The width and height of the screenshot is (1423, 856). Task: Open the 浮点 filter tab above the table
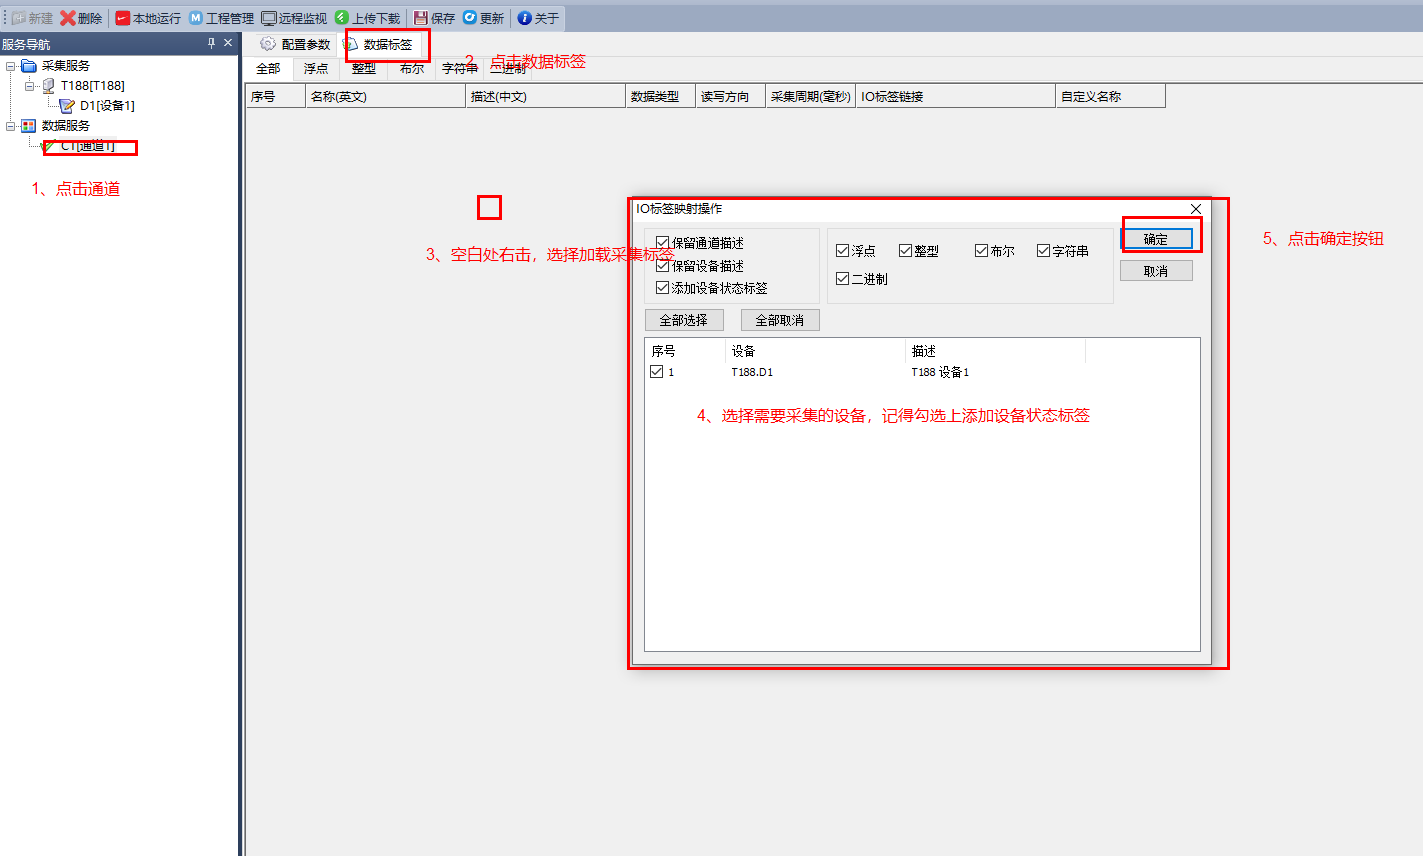[x=316, y=69]
